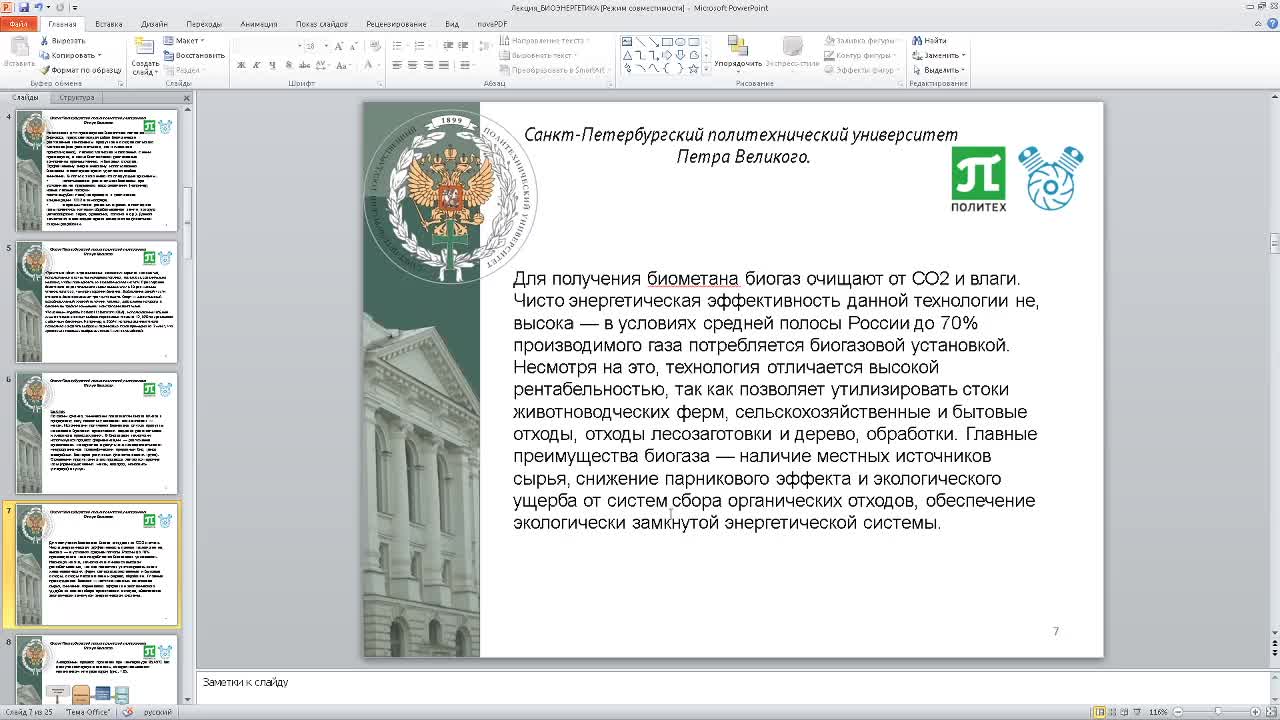Toggle align text left
The image size is (1280, 720).
(x=397, y=65)
